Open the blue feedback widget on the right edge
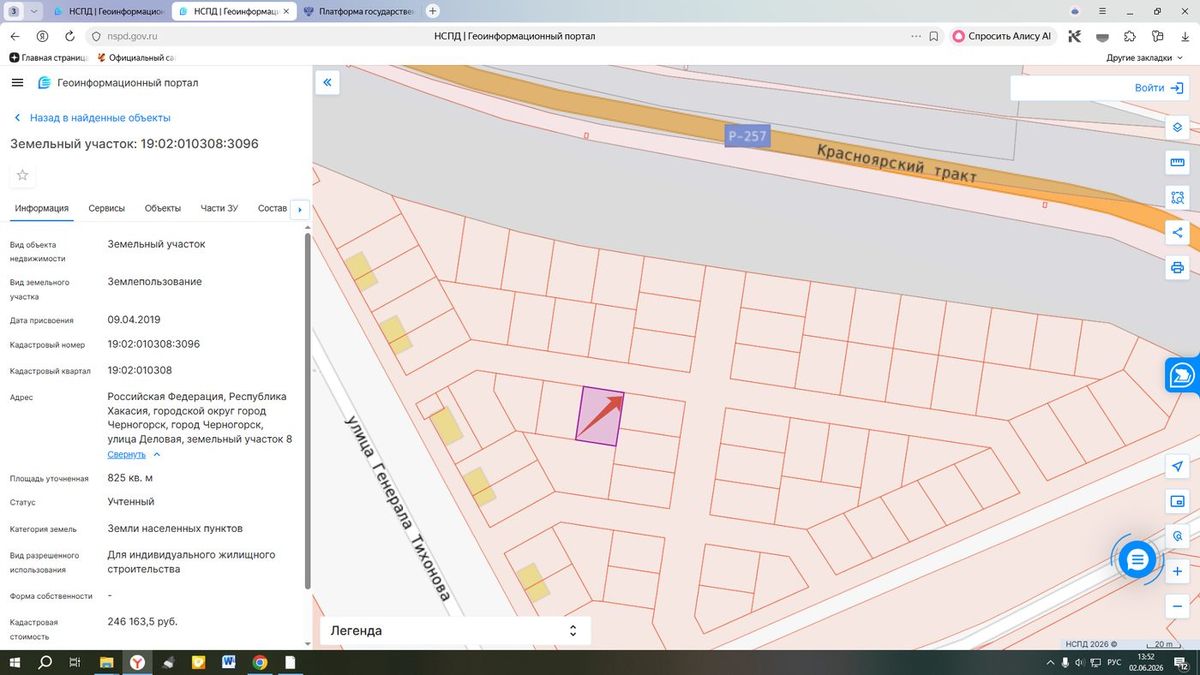Screen dimensions: 1200x675 (x=1183, y=374)
